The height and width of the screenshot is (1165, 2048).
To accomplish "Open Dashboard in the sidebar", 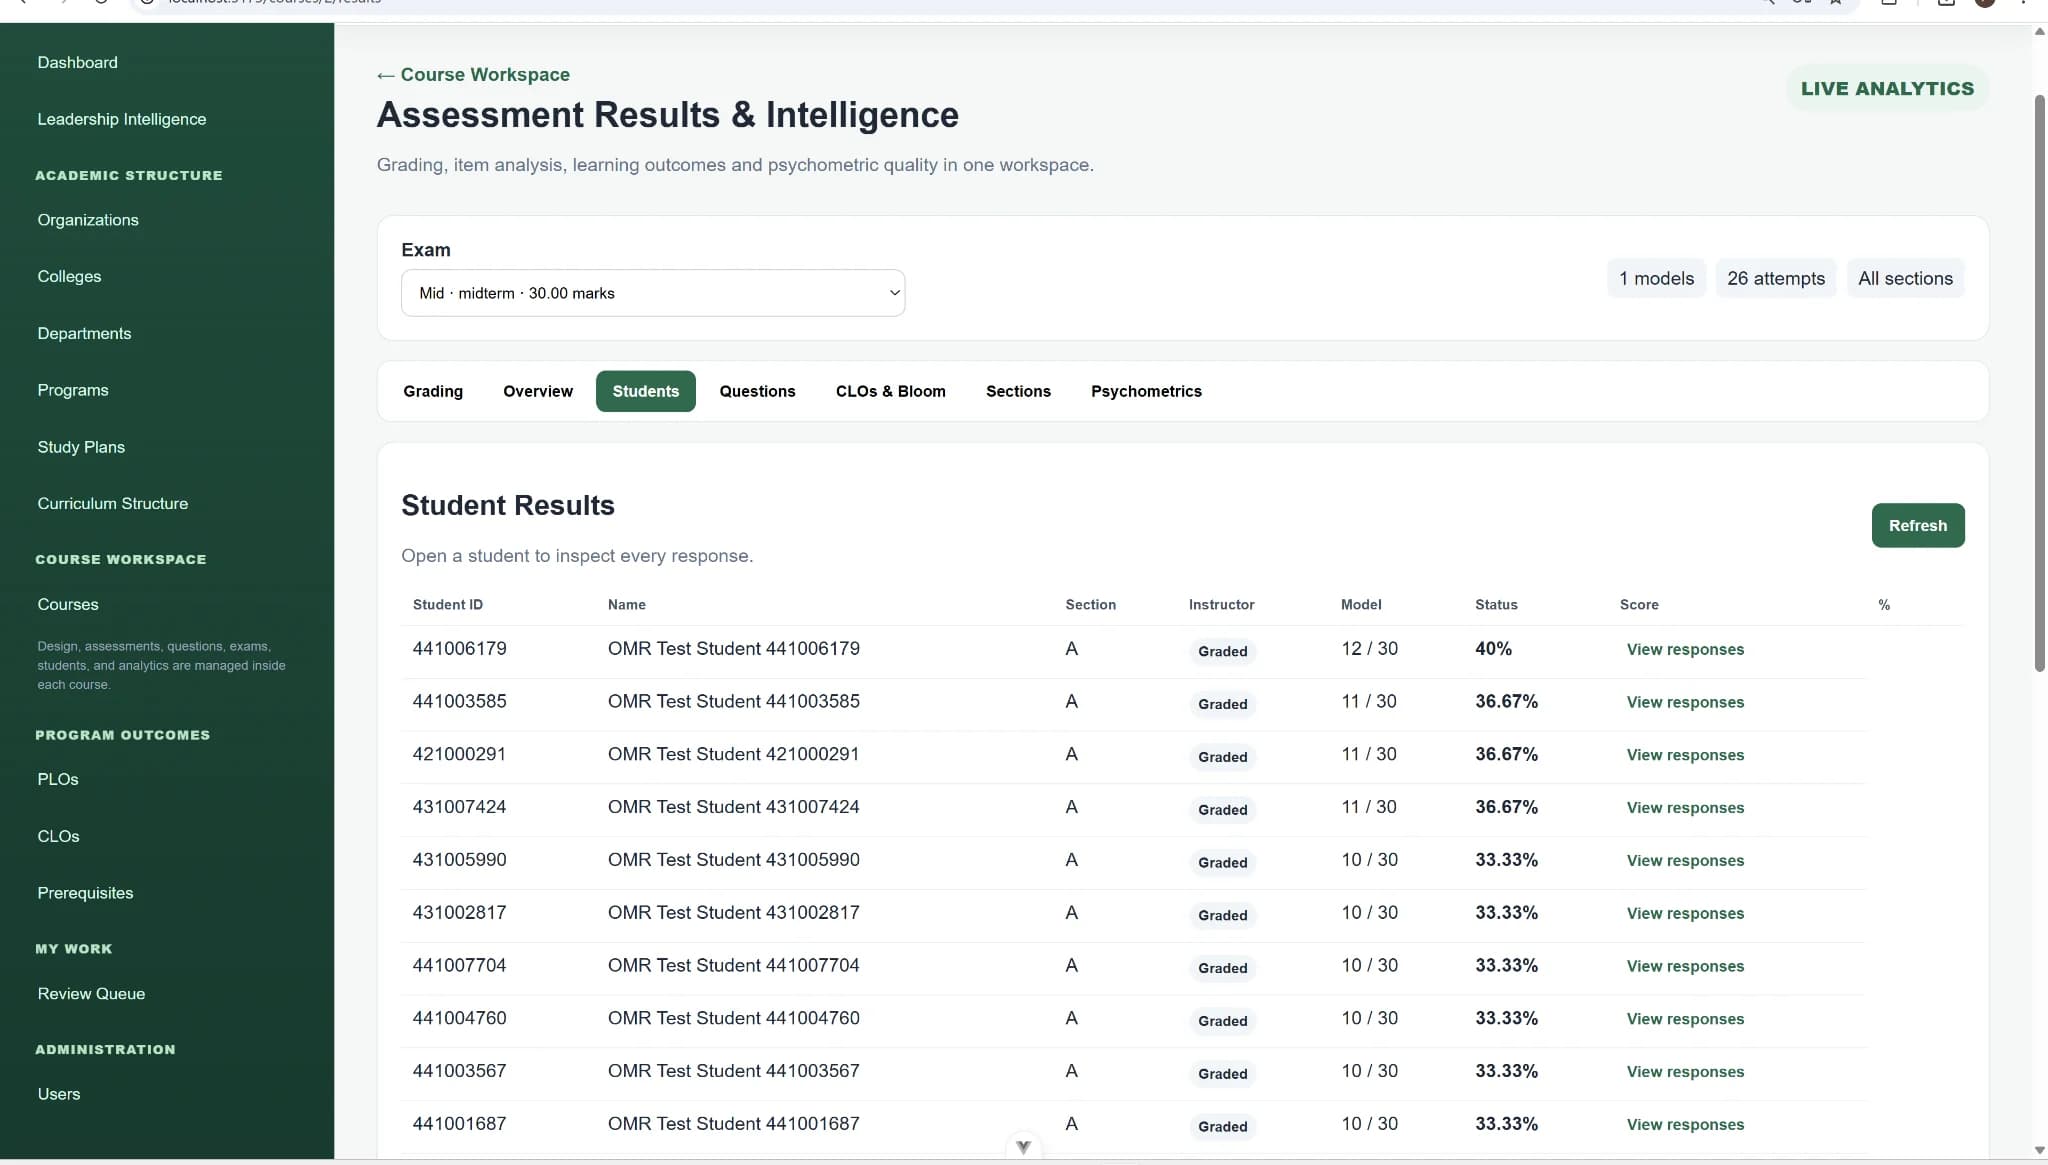I will pos(77,62).
